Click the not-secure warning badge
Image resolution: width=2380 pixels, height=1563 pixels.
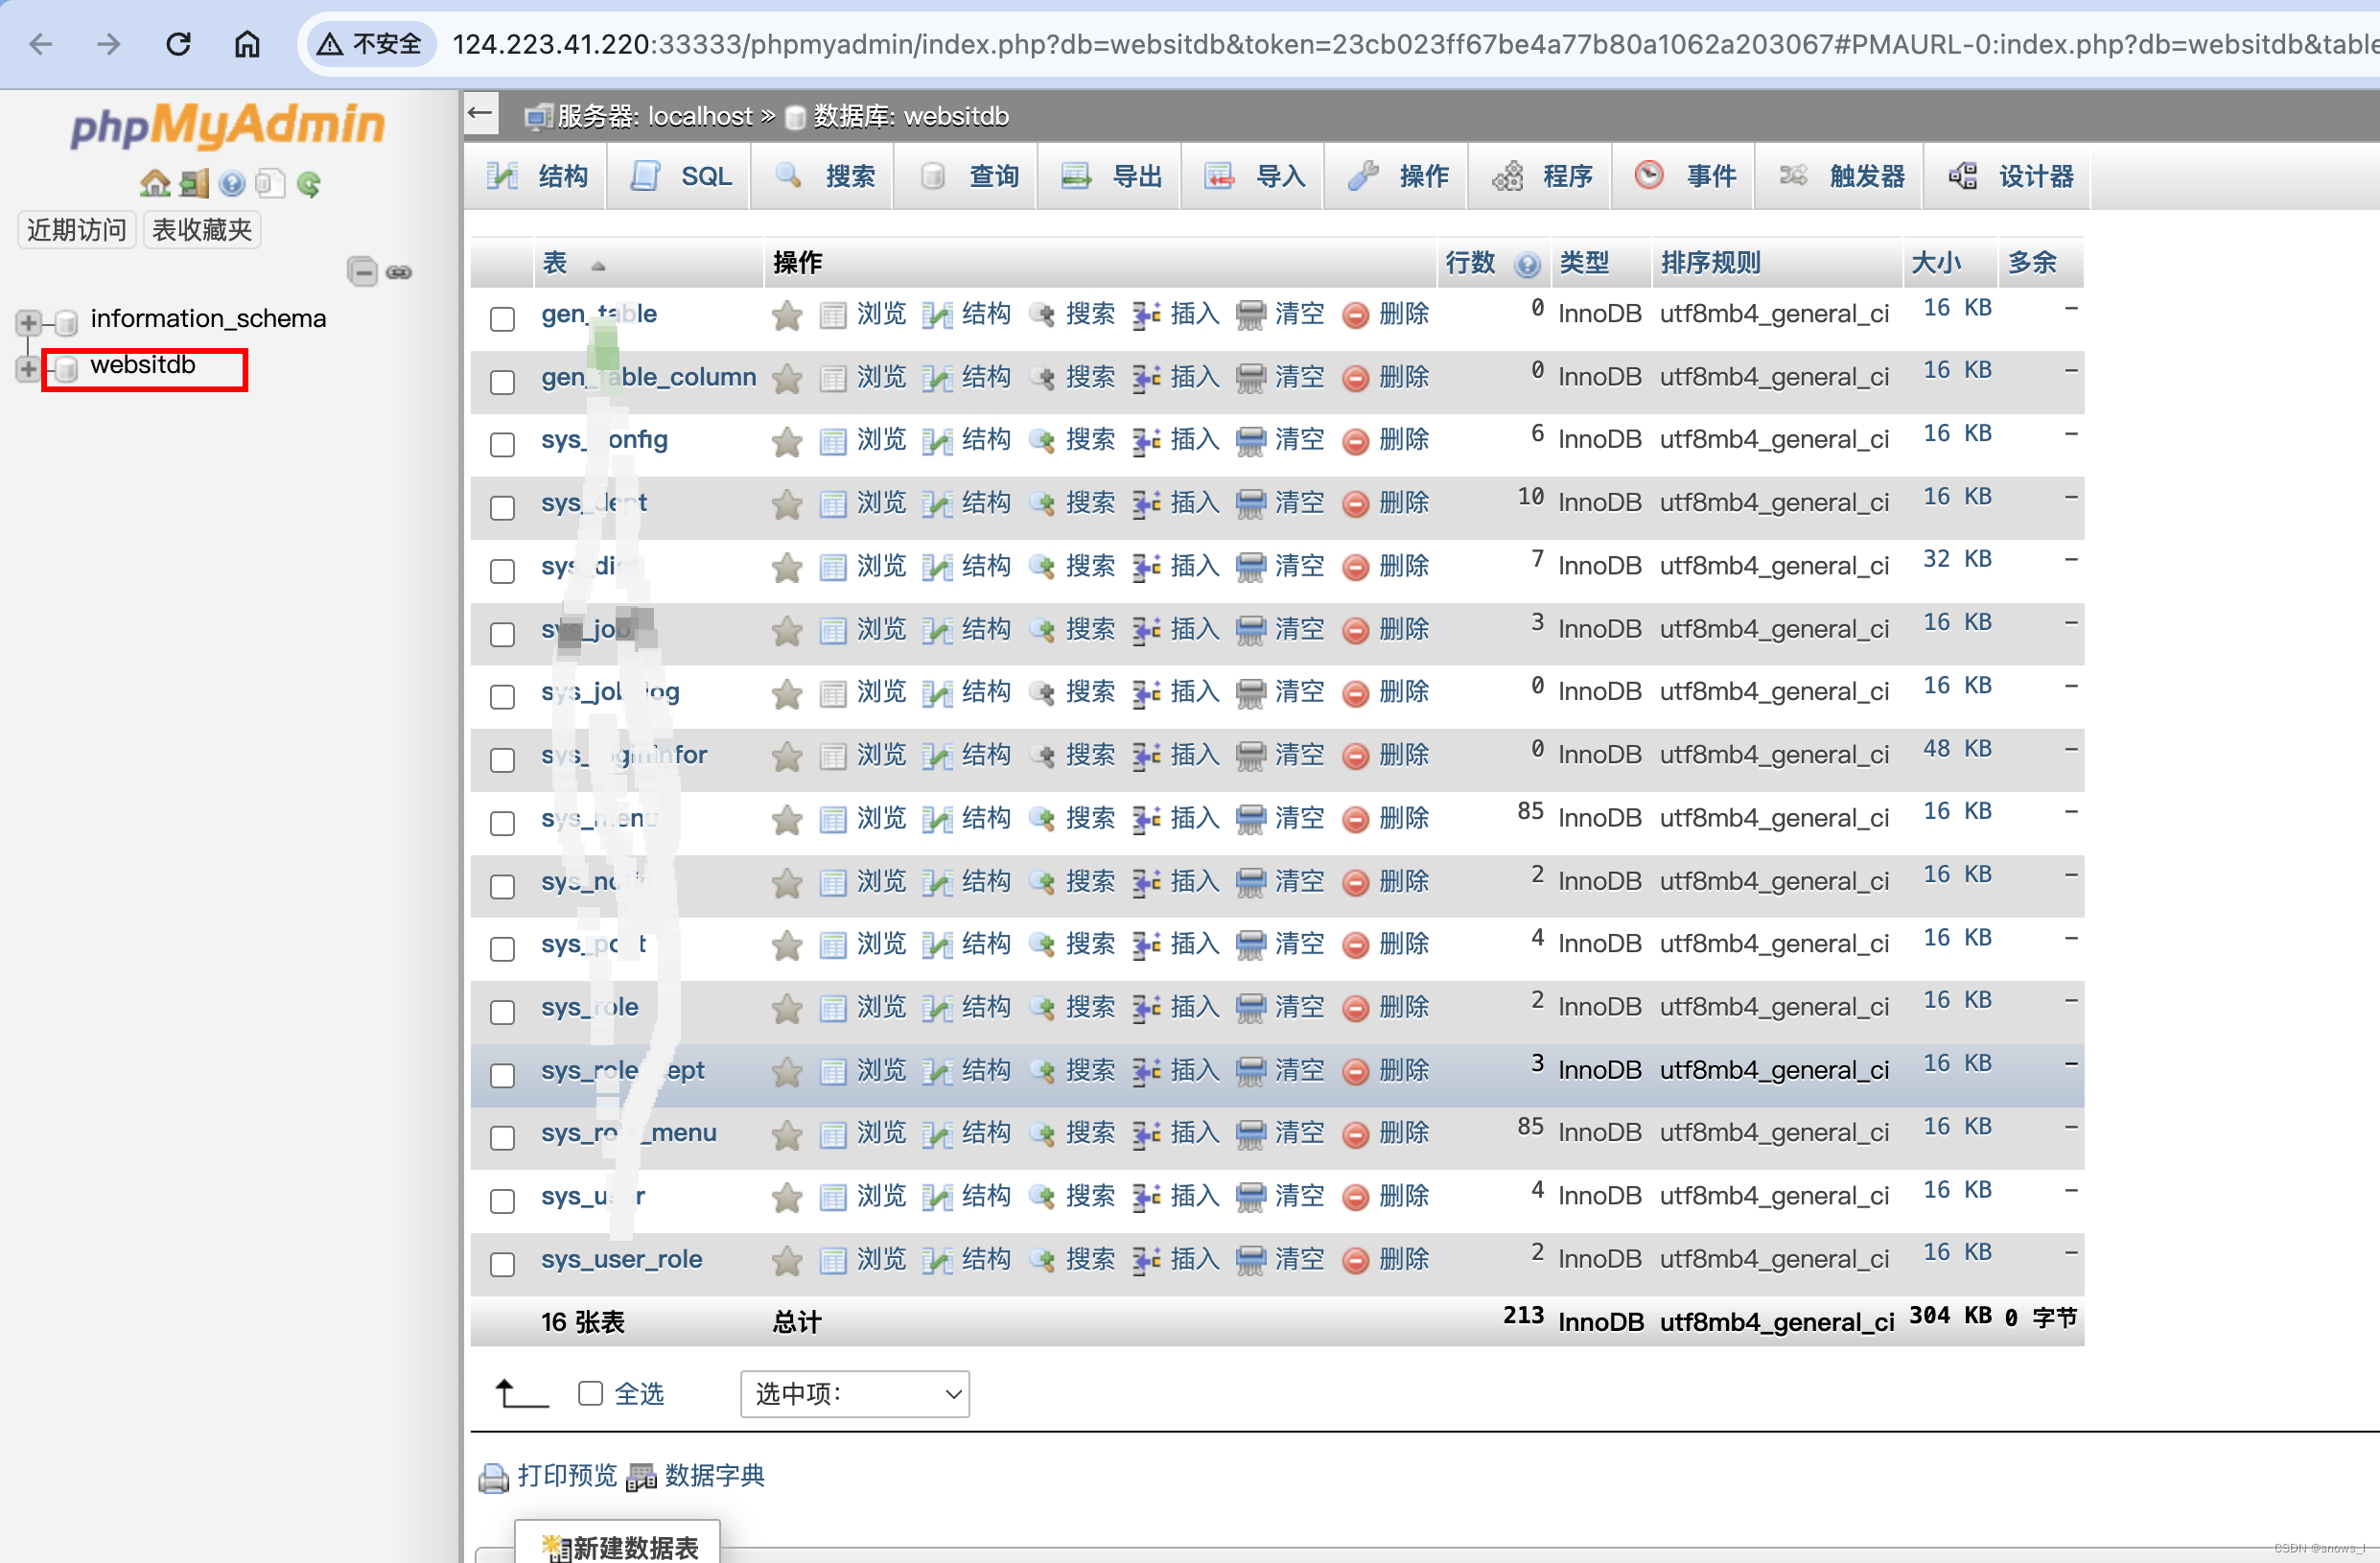click(370, 44)
